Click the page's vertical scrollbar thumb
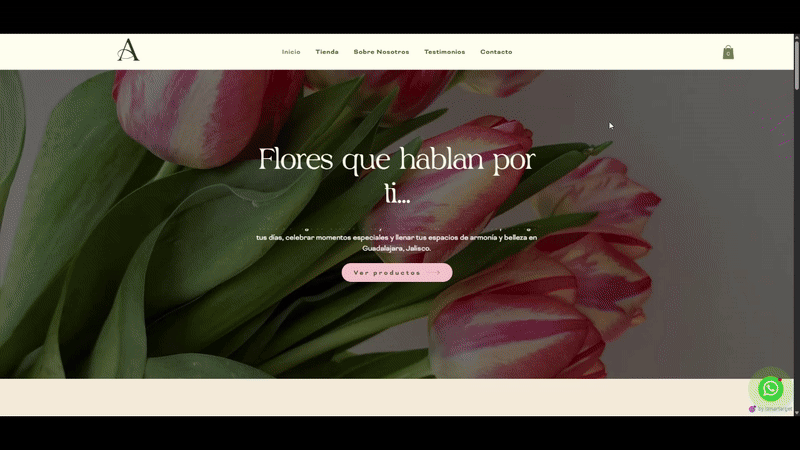 tap(797, 65)
